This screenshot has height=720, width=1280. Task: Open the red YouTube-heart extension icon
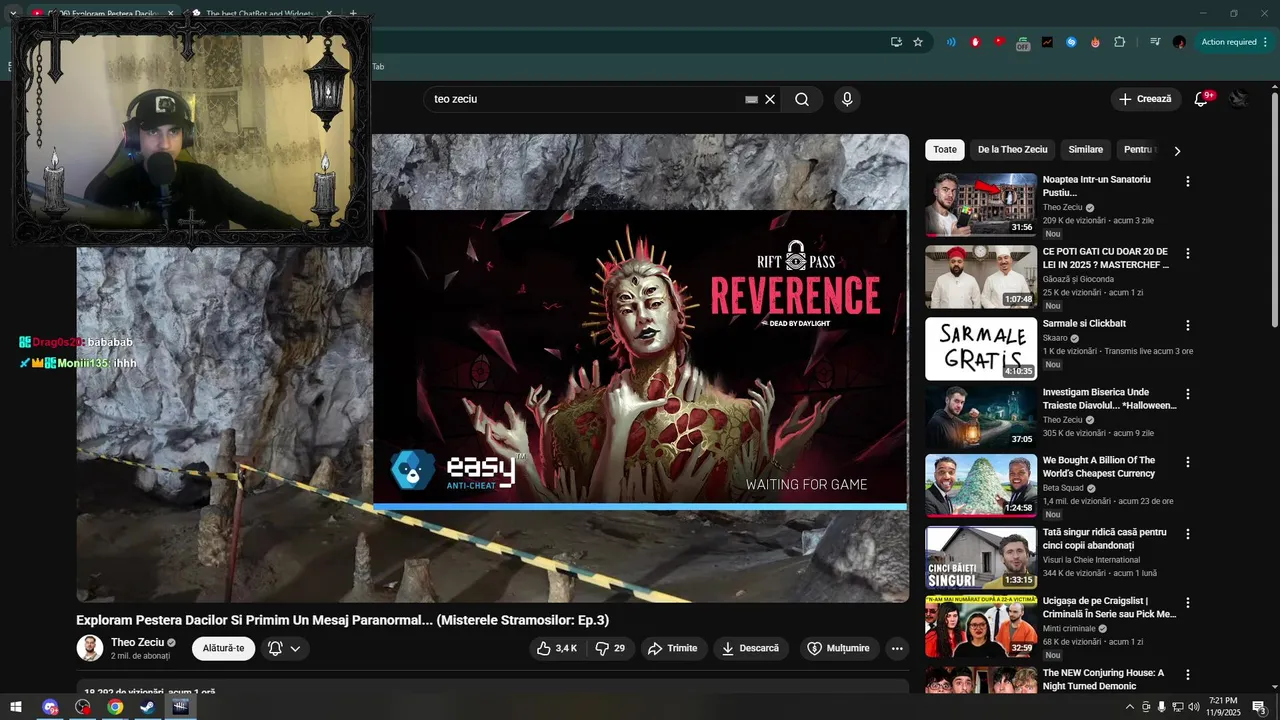point(999,42)
